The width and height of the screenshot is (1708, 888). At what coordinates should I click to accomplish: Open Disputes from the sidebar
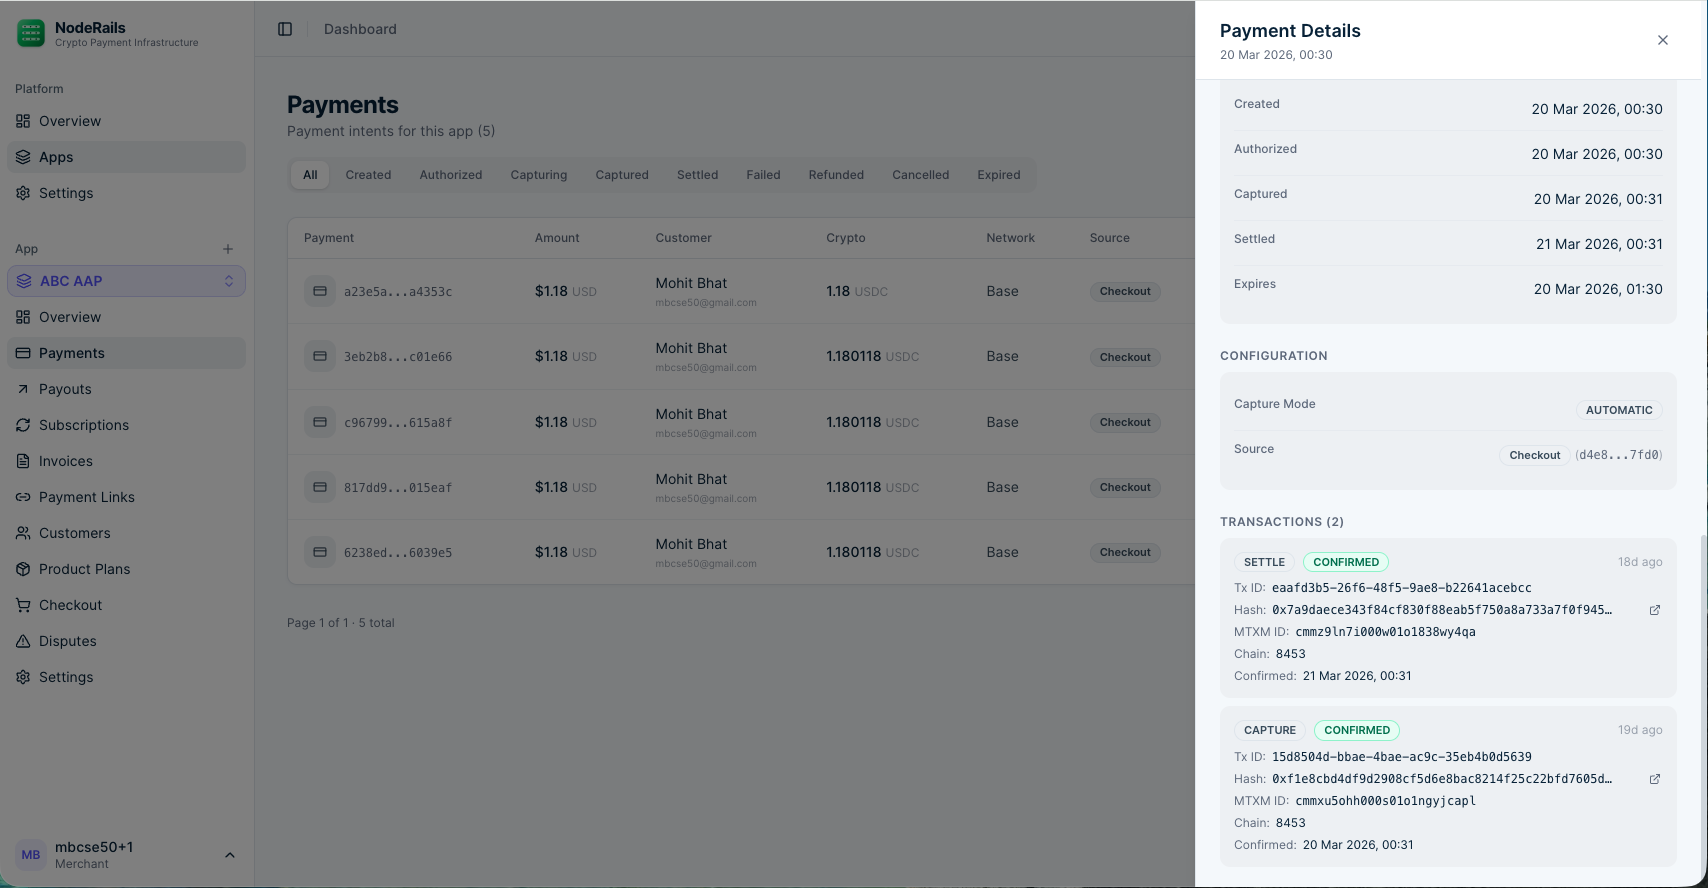coord(67,641)
